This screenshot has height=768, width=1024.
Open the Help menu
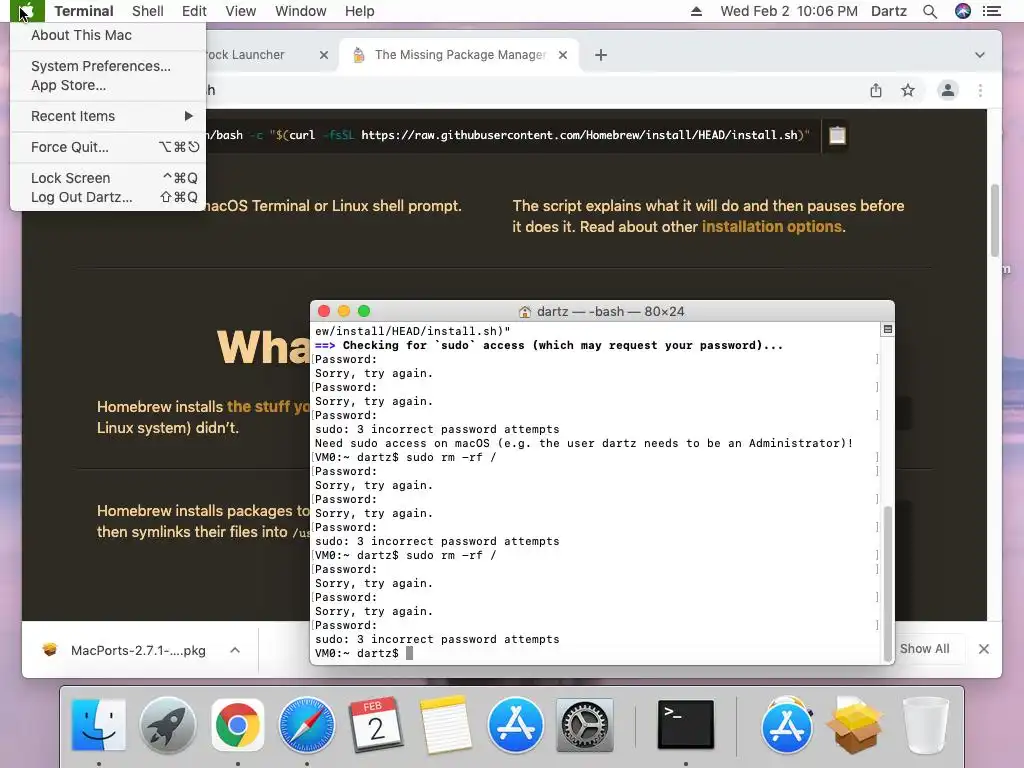click(x=359, y=11)
